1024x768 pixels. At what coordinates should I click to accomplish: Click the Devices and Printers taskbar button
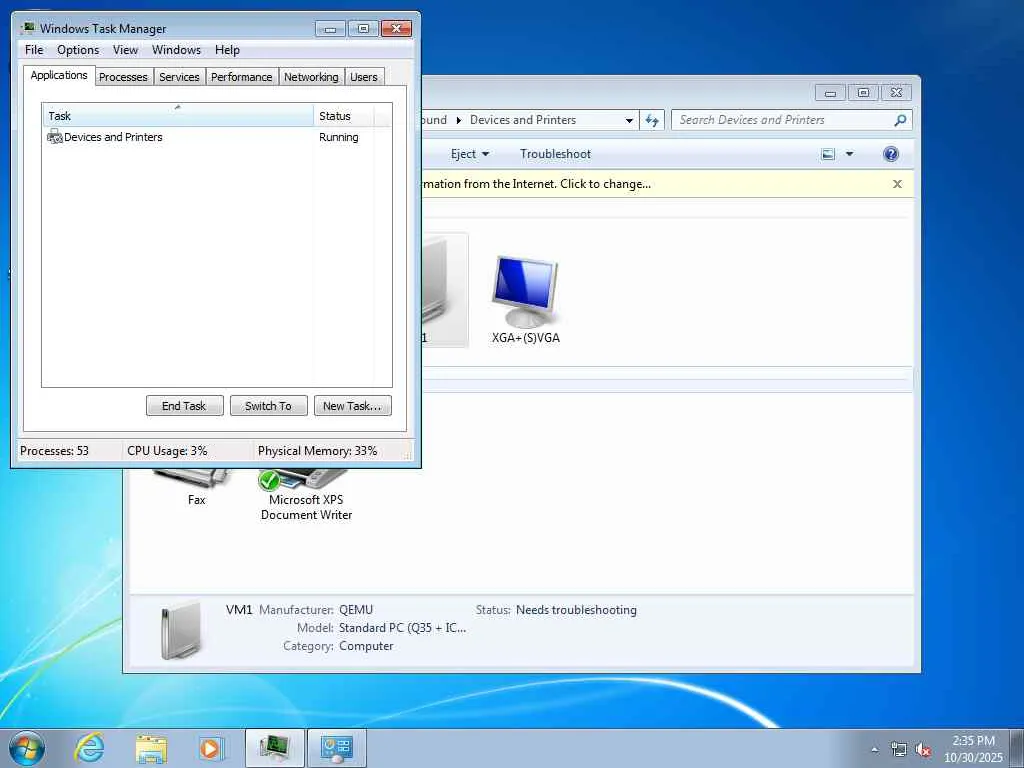pos(337,748)
